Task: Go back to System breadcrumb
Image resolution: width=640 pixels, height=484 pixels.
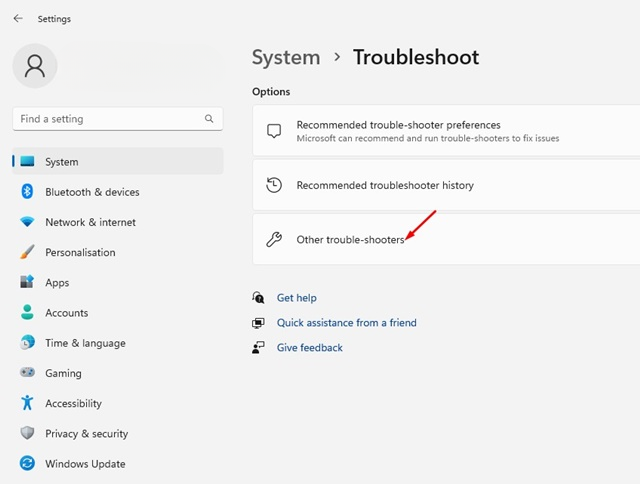Action: pyautogui.click(x=286, y=57)
